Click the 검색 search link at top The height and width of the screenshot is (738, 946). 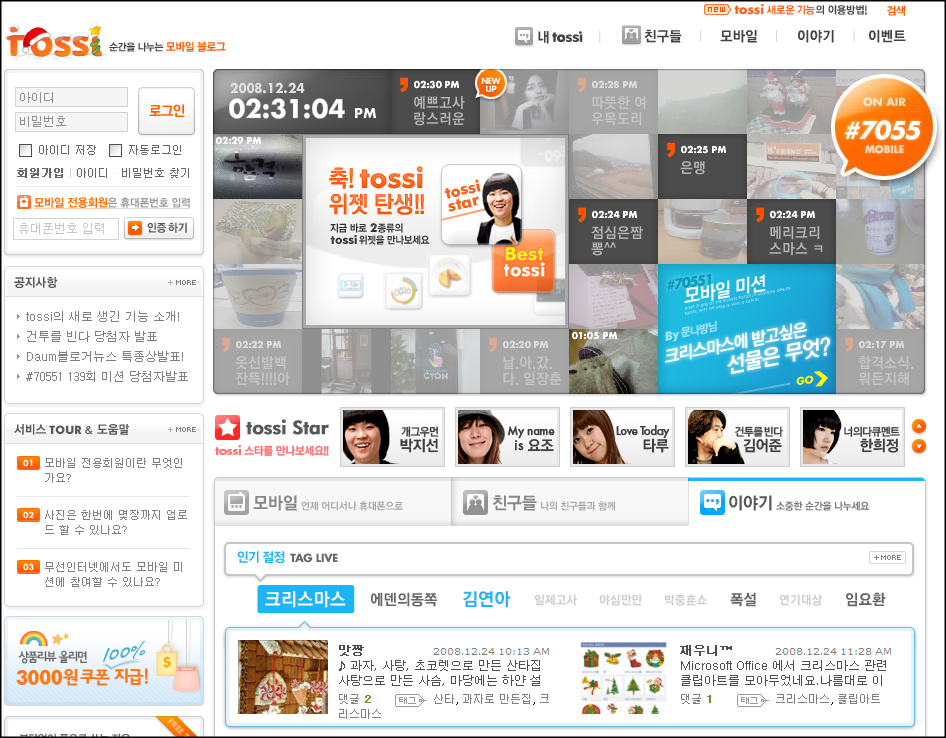pos(896,10)
